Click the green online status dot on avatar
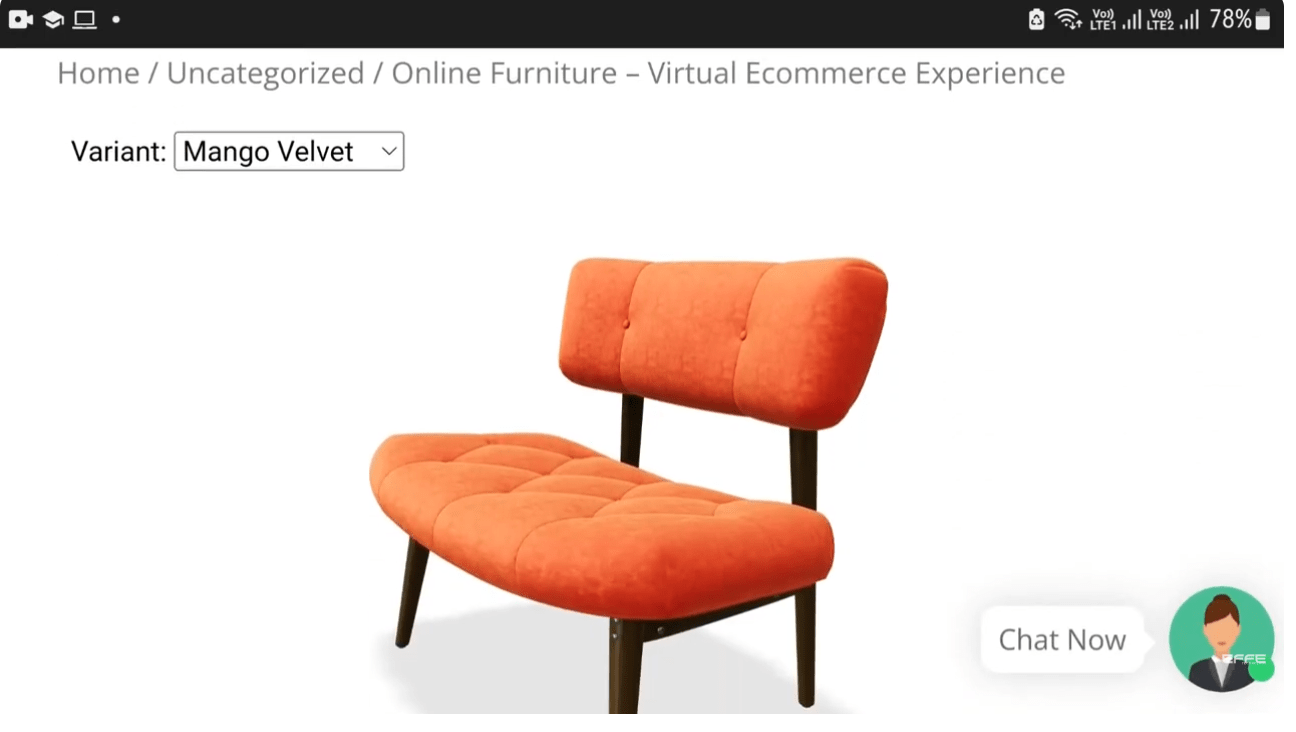Viewport: 1296px width, 732px height. click(x=1262, y=669)
